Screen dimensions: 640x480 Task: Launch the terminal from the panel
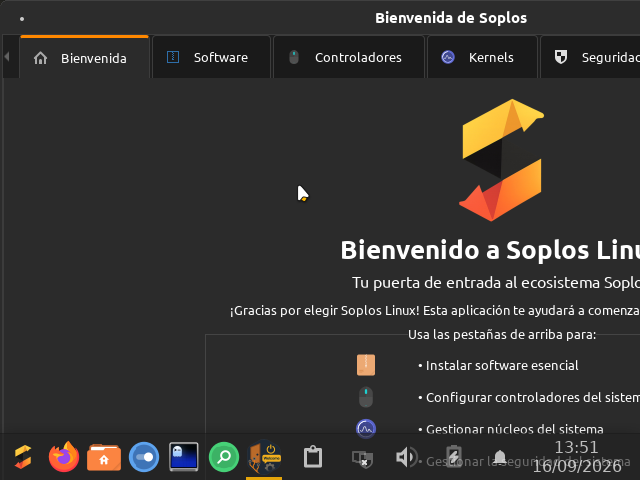point(184,457)
